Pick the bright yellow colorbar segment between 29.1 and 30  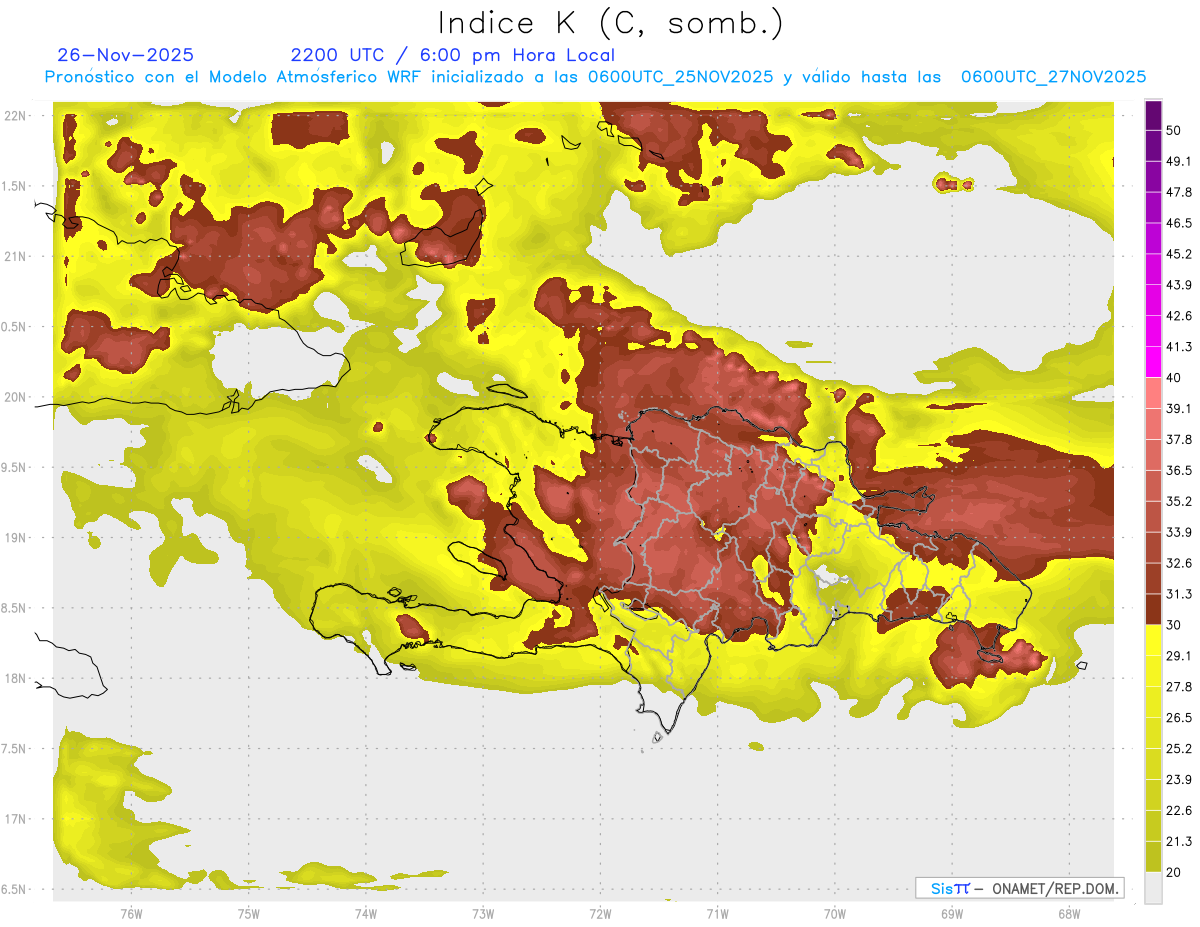coord(1153,640)
